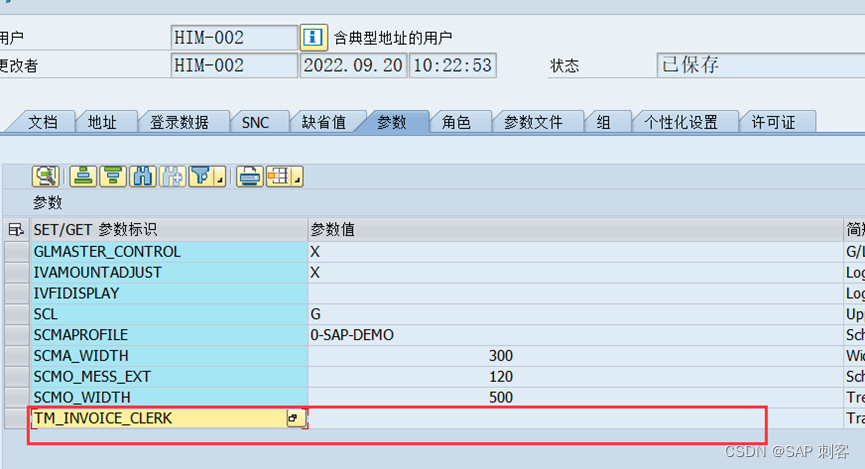The image size is (865, 469).
Task: Select the 参数 tab
Action: click(392, 122)
